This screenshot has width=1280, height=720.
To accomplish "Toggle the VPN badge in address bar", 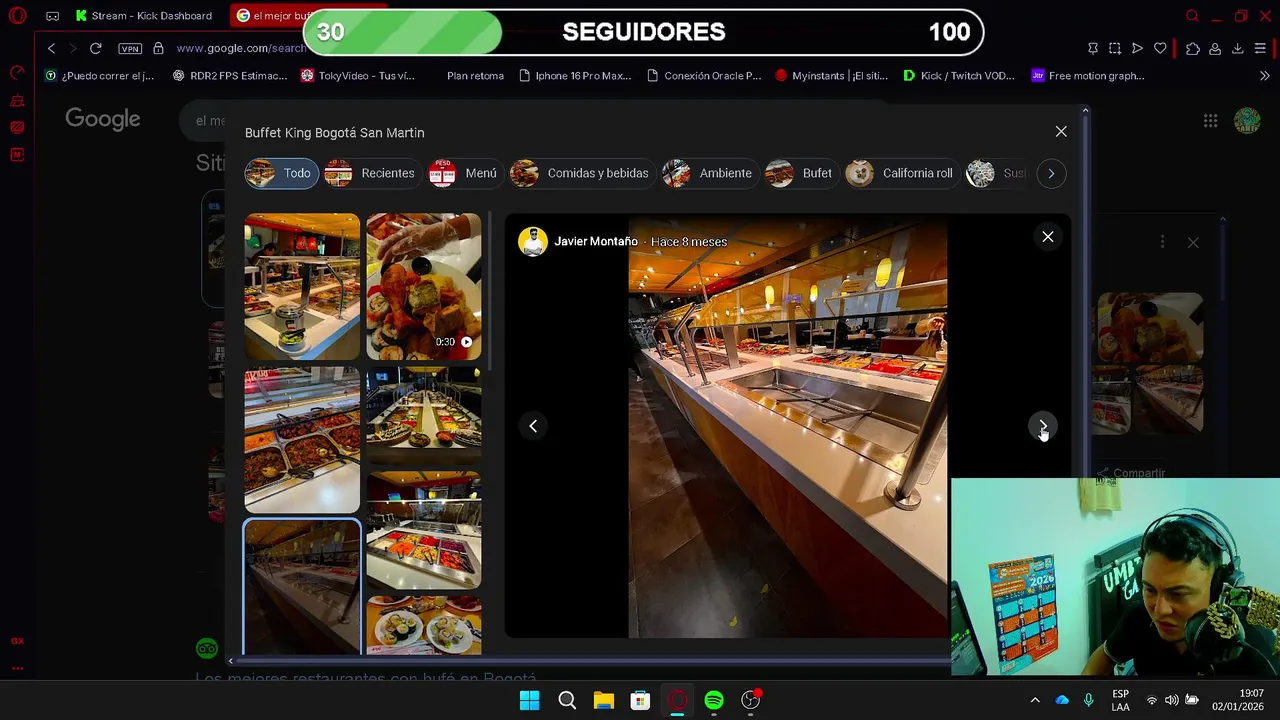I will [x=129, y=48].
